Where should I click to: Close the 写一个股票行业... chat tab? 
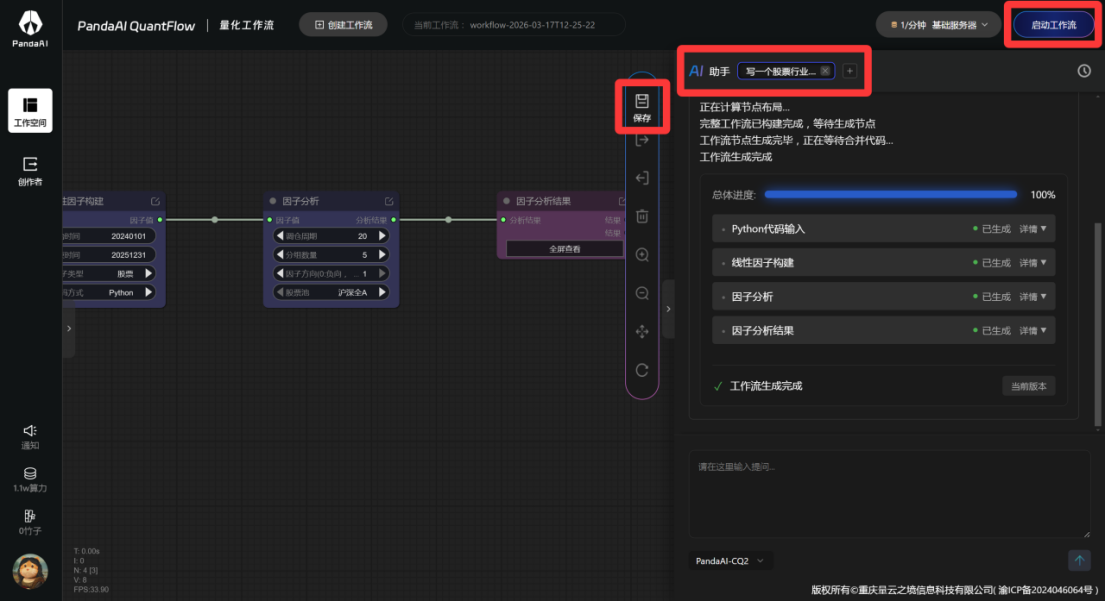[825, 71]
